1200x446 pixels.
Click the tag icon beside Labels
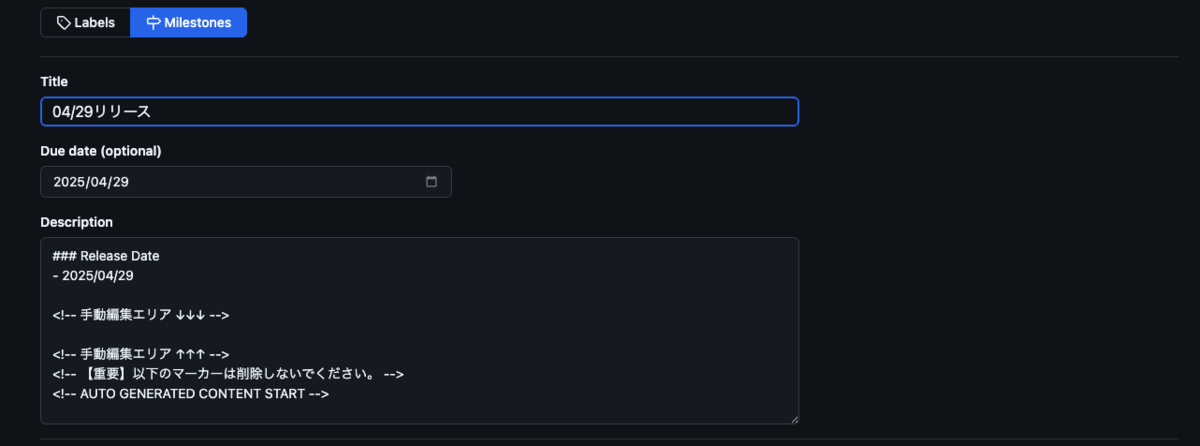(64, 22)
